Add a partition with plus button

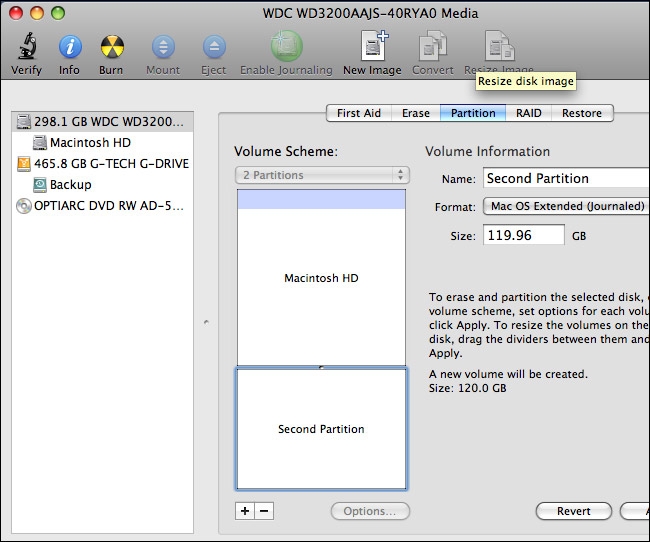pyautogui.click(x=245, y=511)
